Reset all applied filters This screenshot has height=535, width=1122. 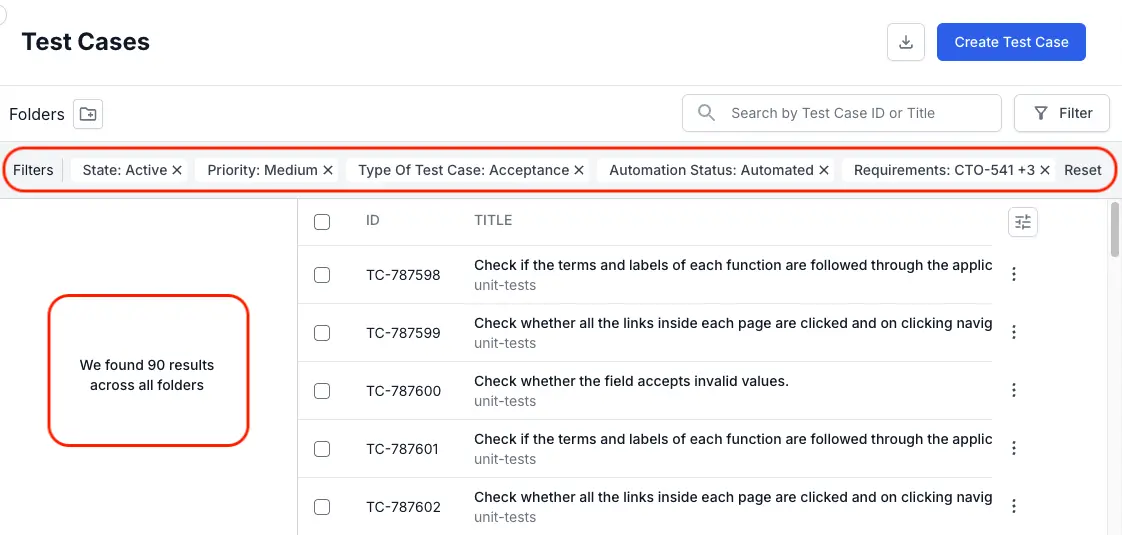click(x=1082, y=170)
